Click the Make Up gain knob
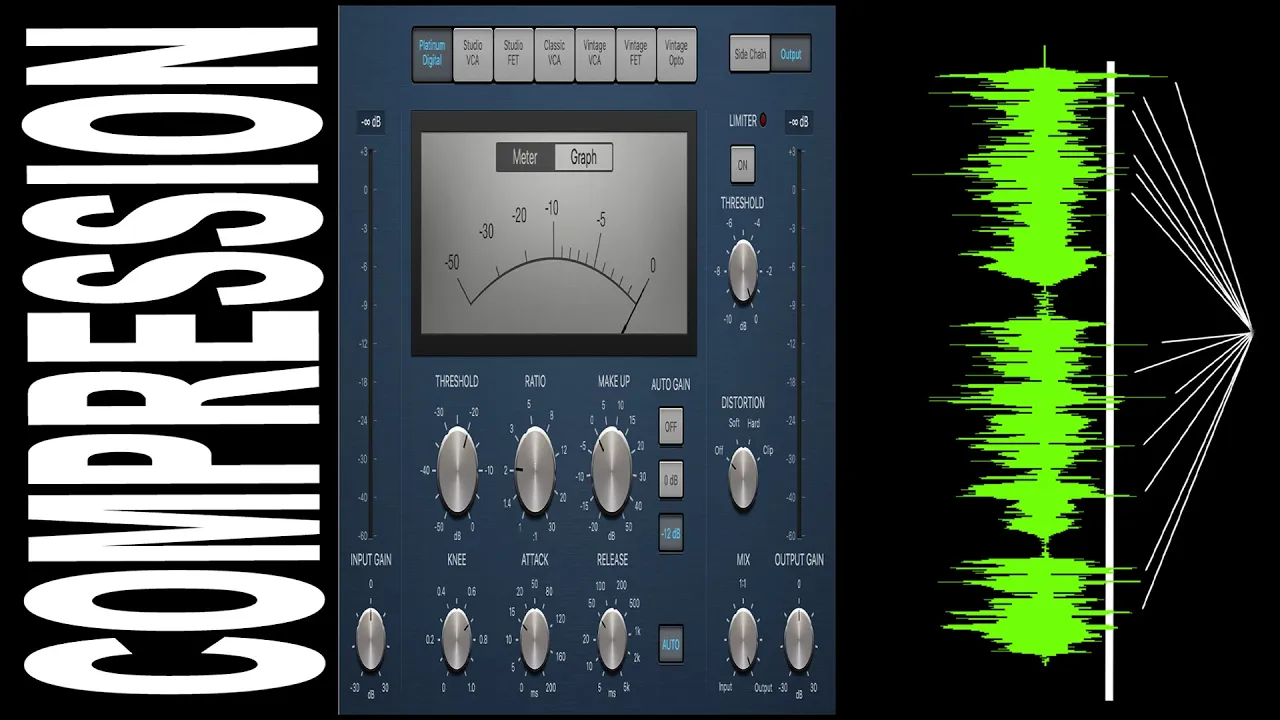The width and height of the screenshot is (1280, 720). click(x=612, y=470)
